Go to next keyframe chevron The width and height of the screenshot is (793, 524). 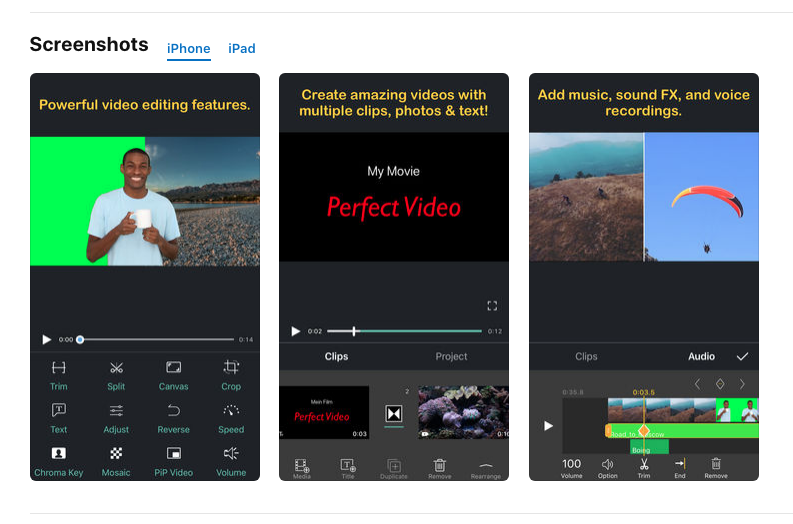pos(742,384)
